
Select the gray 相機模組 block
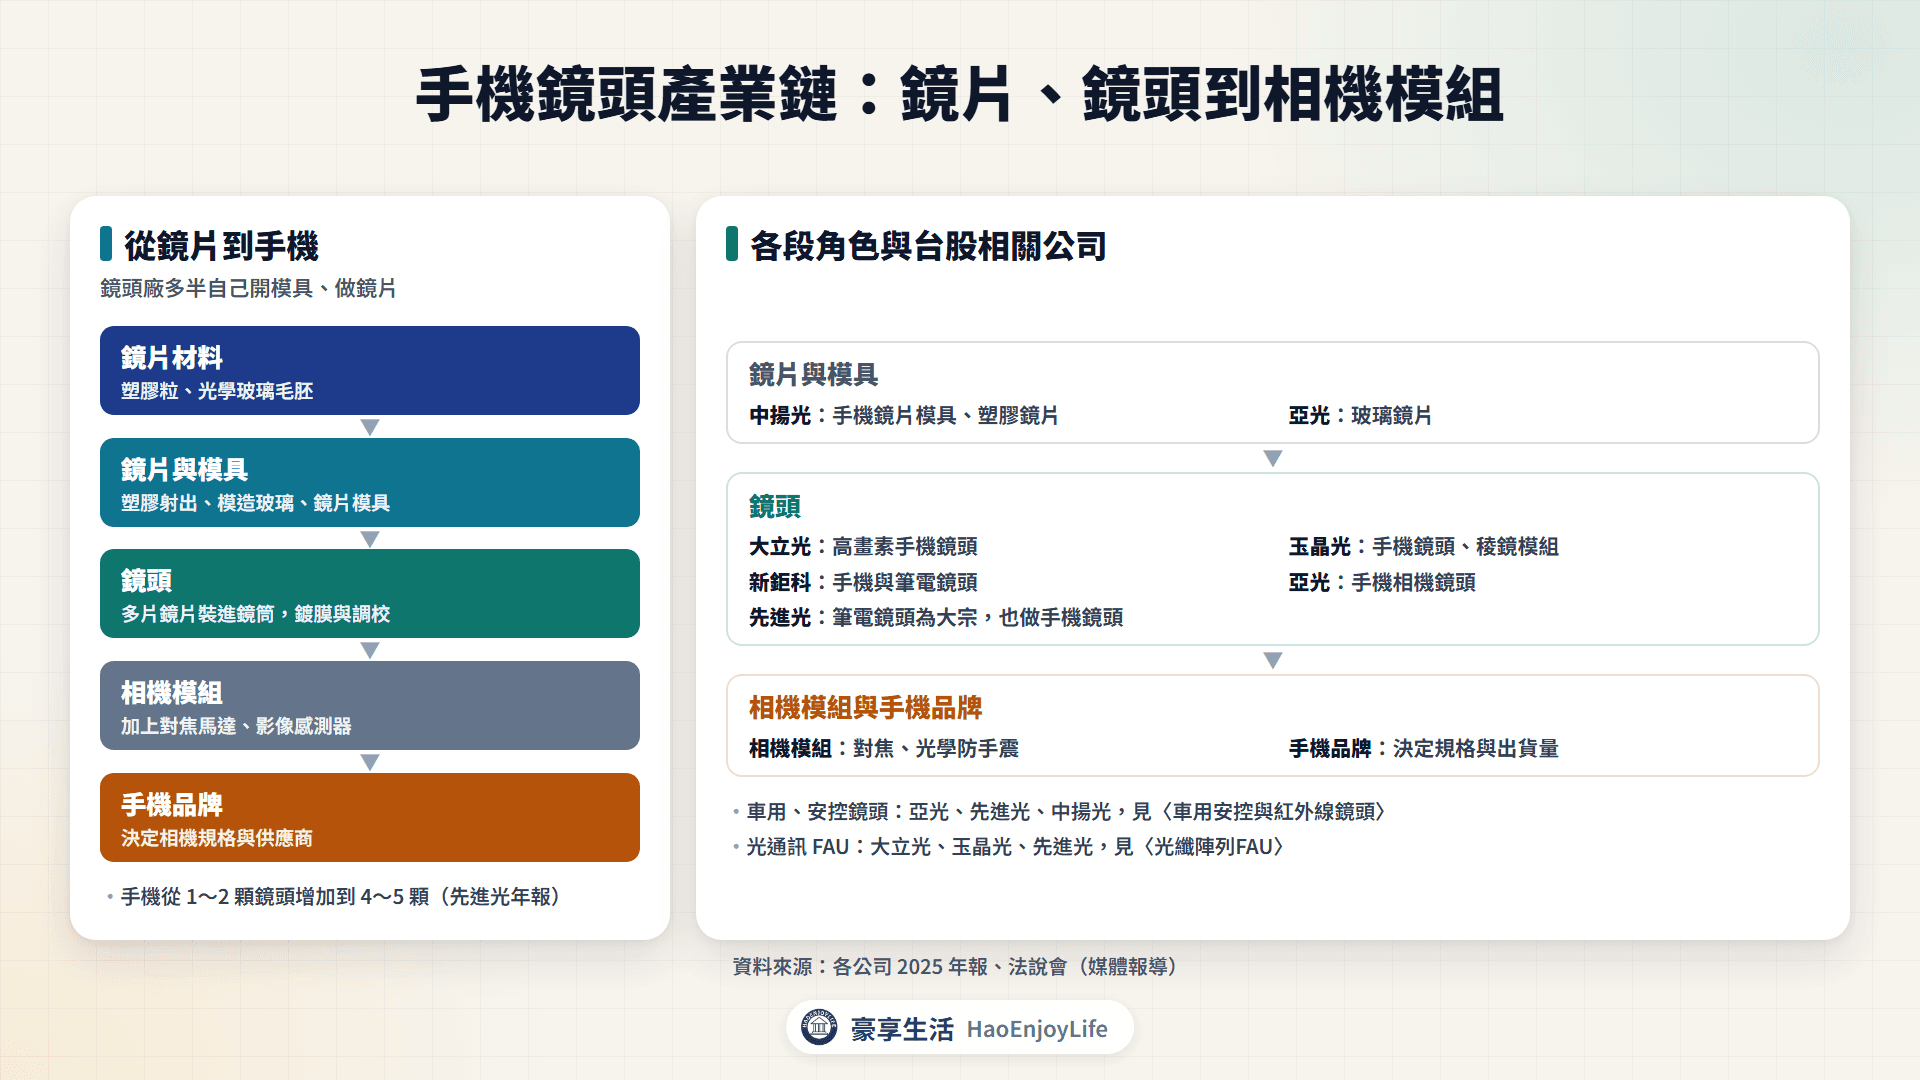tap(370, 705)
